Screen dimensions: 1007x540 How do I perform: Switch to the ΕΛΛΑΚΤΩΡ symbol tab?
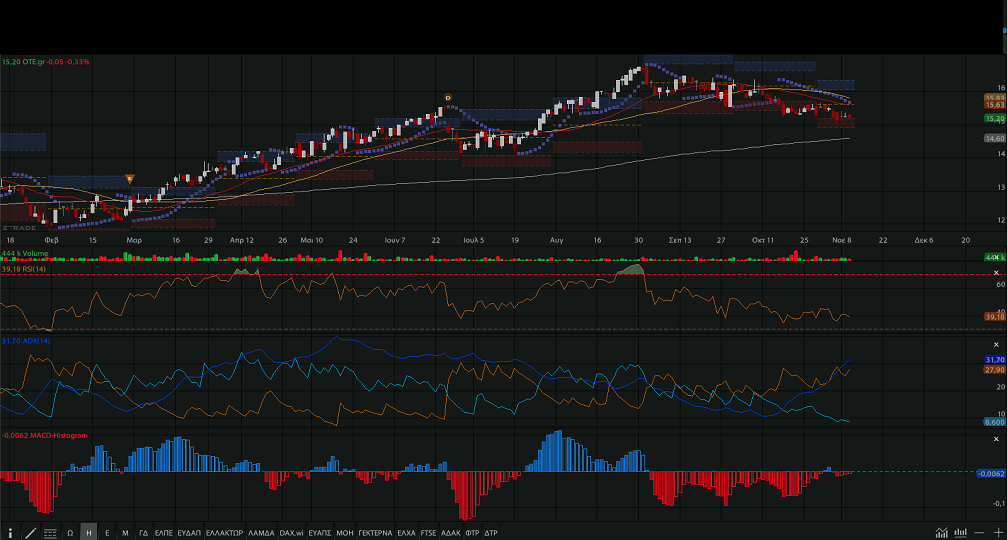click(x=224, y=533)
